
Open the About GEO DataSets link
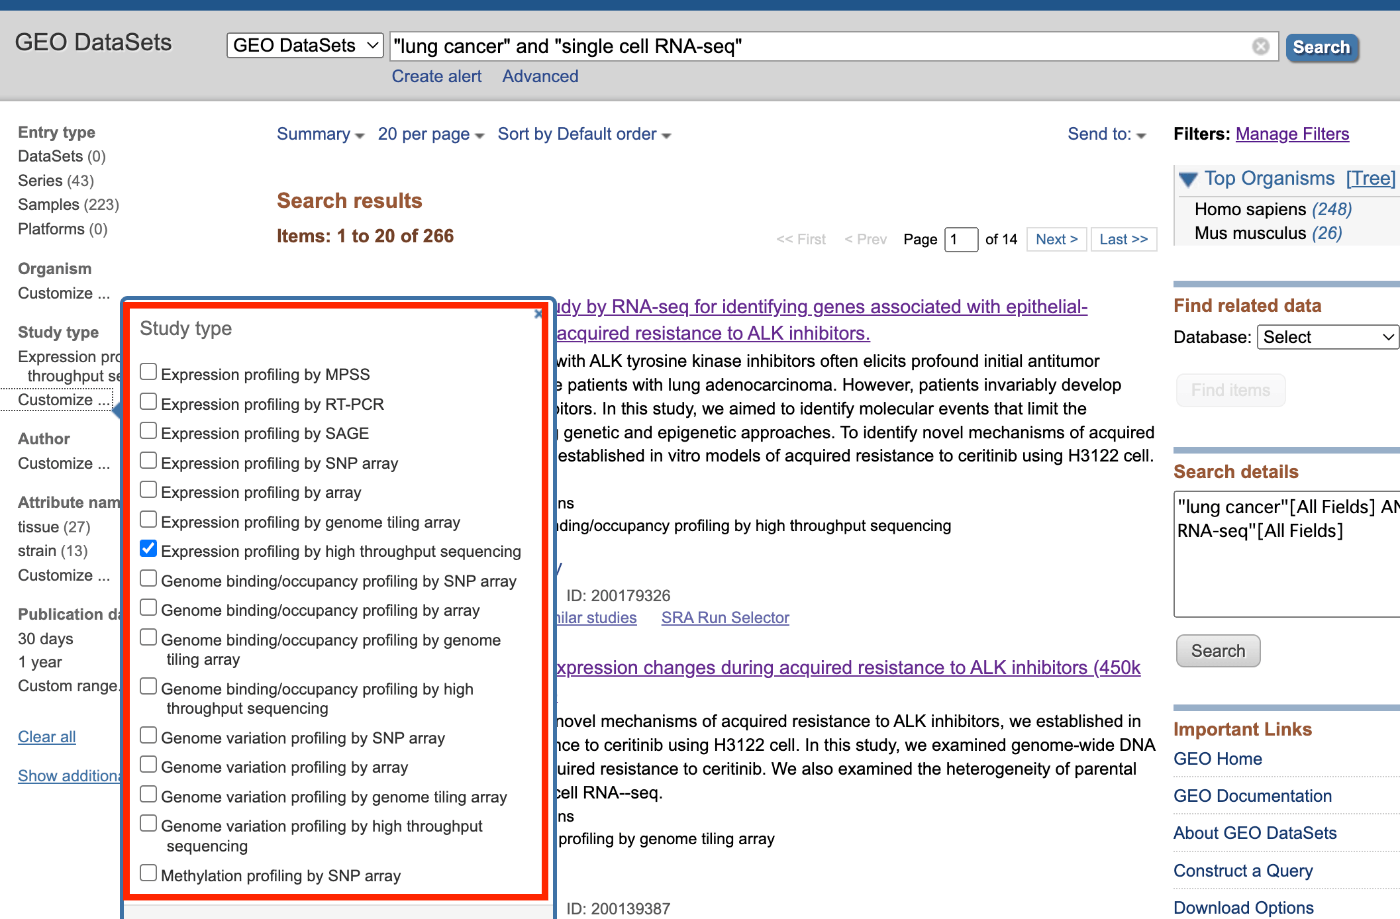pos(1255,833)
